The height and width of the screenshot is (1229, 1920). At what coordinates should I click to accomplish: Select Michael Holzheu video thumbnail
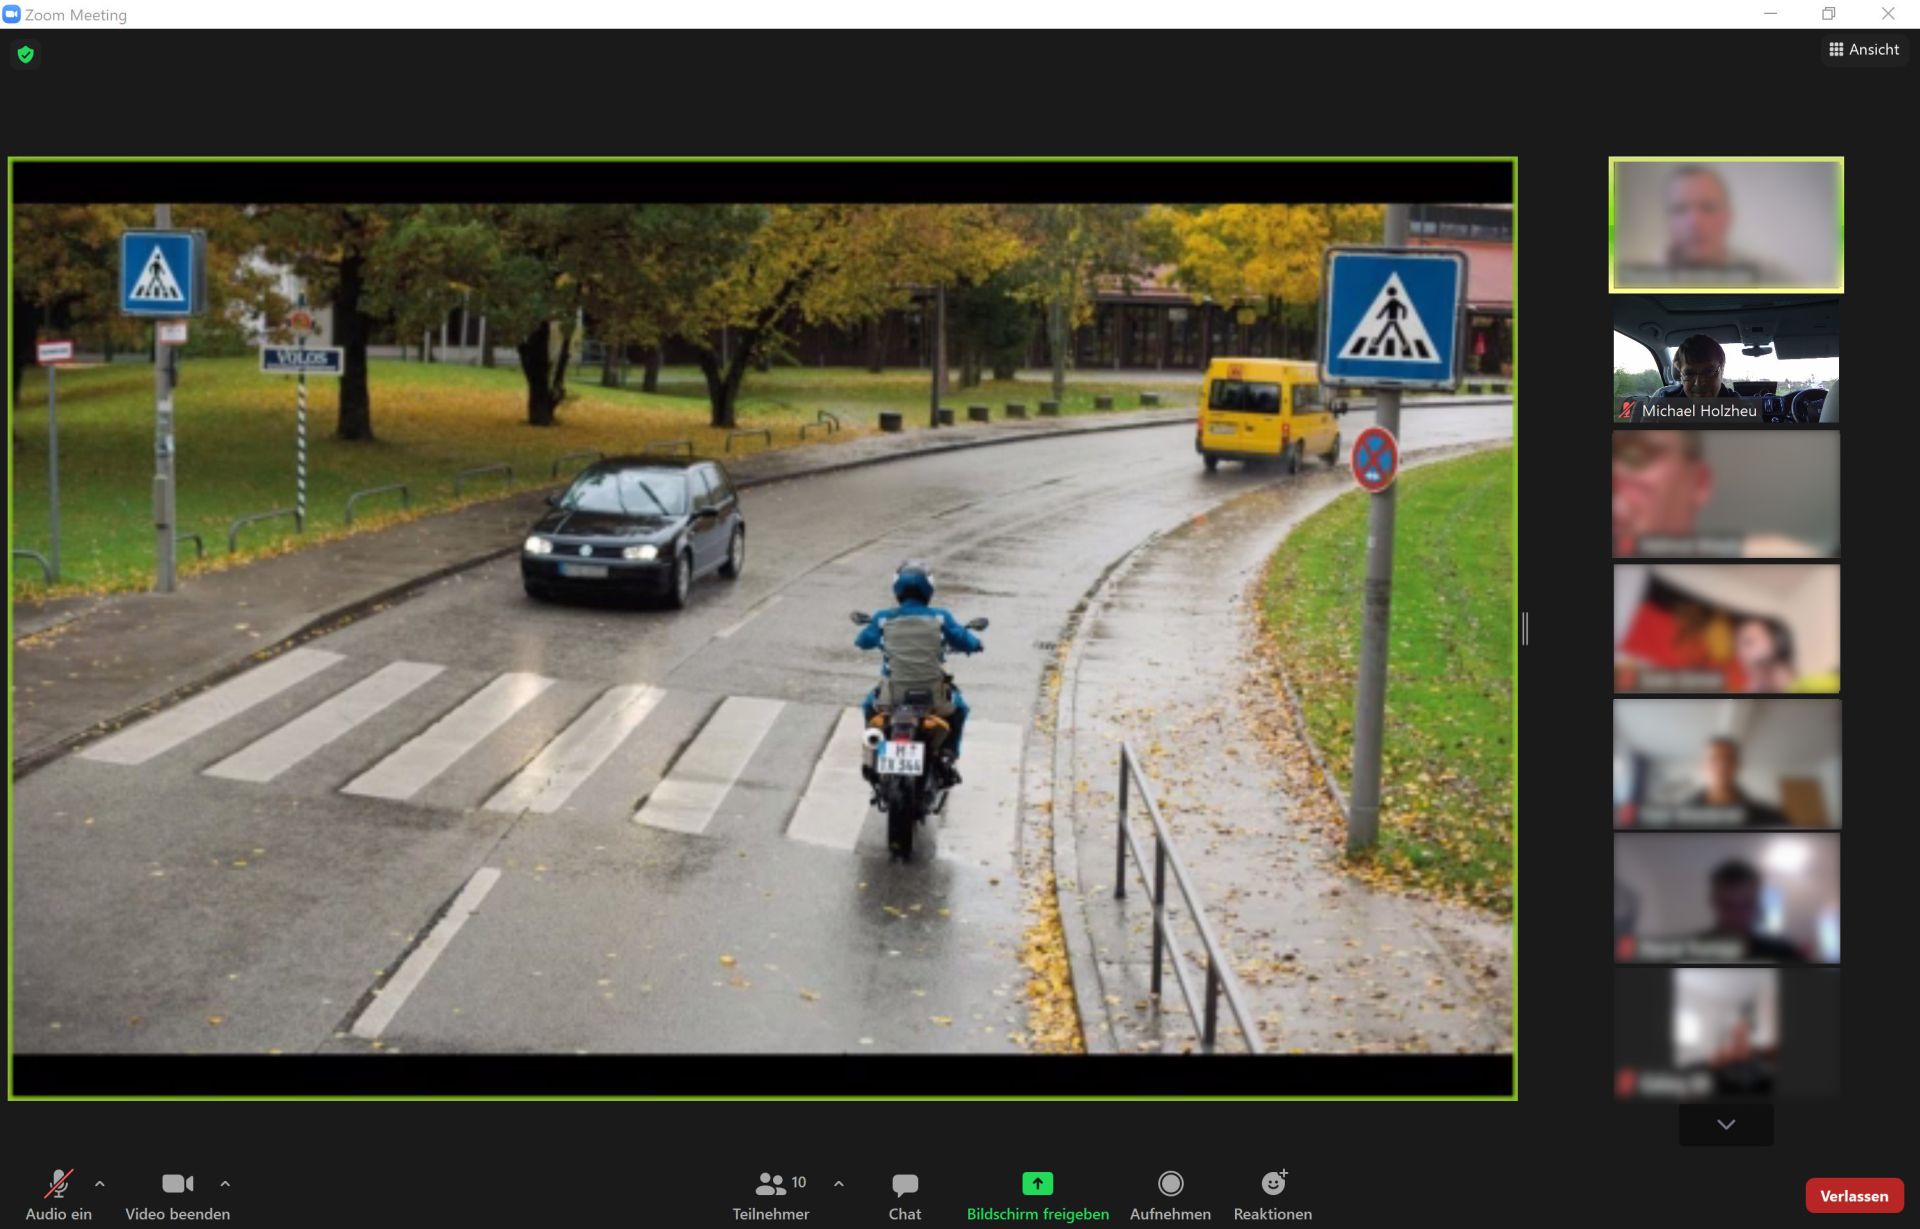click(x=1725, y=360)
